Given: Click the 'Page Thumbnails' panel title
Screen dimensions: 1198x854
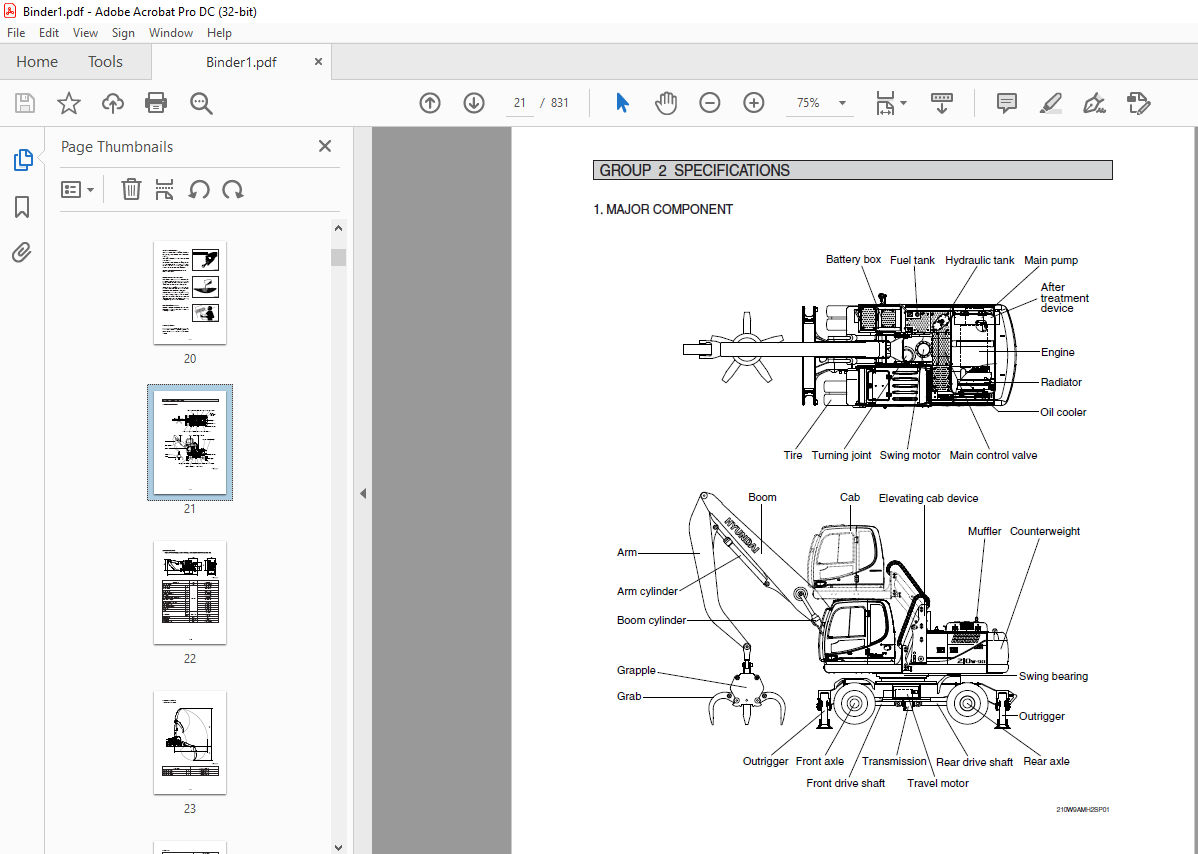Looking at the screenshot, I should pyautogui.click(x=117, y=147).
